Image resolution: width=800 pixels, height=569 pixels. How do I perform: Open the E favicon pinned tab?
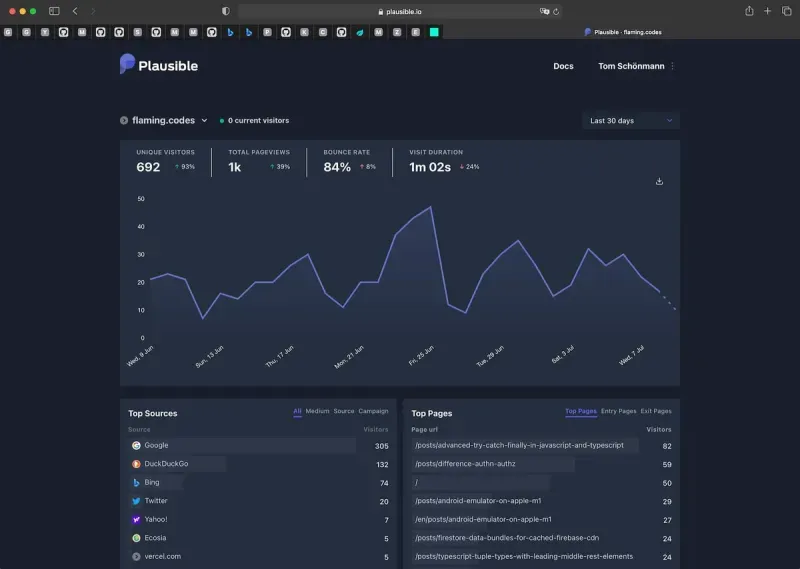(x=416, y=32)
